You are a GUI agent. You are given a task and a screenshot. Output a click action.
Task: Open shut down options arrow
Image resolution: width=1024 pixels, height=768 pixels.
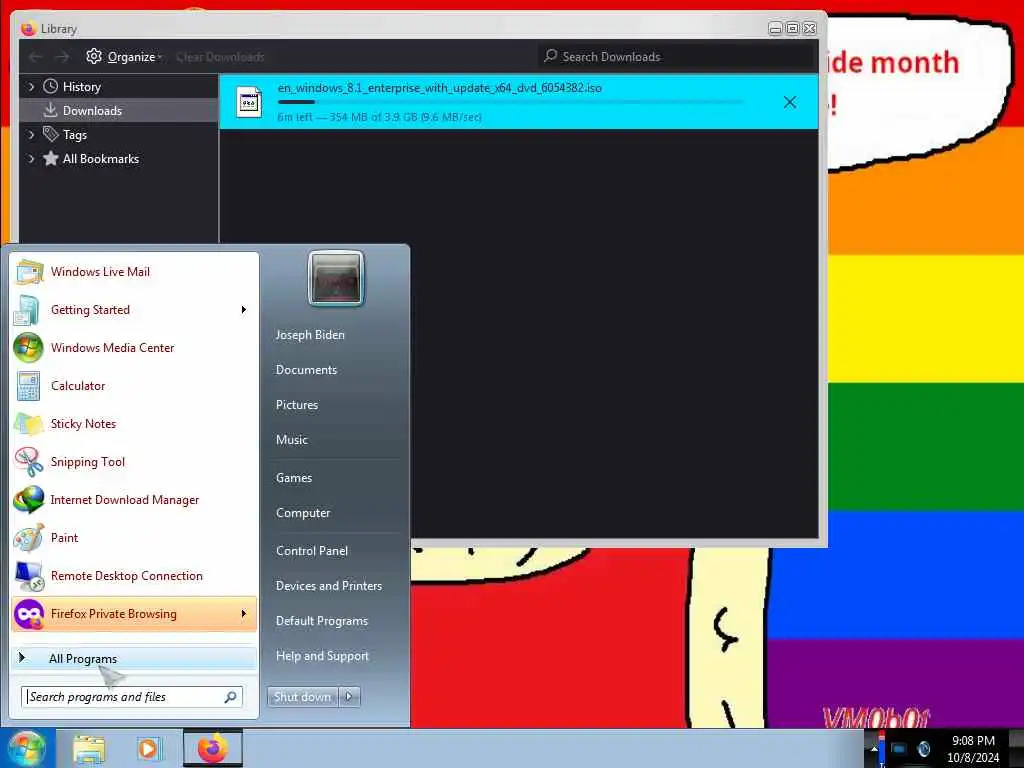pos(349,697)
